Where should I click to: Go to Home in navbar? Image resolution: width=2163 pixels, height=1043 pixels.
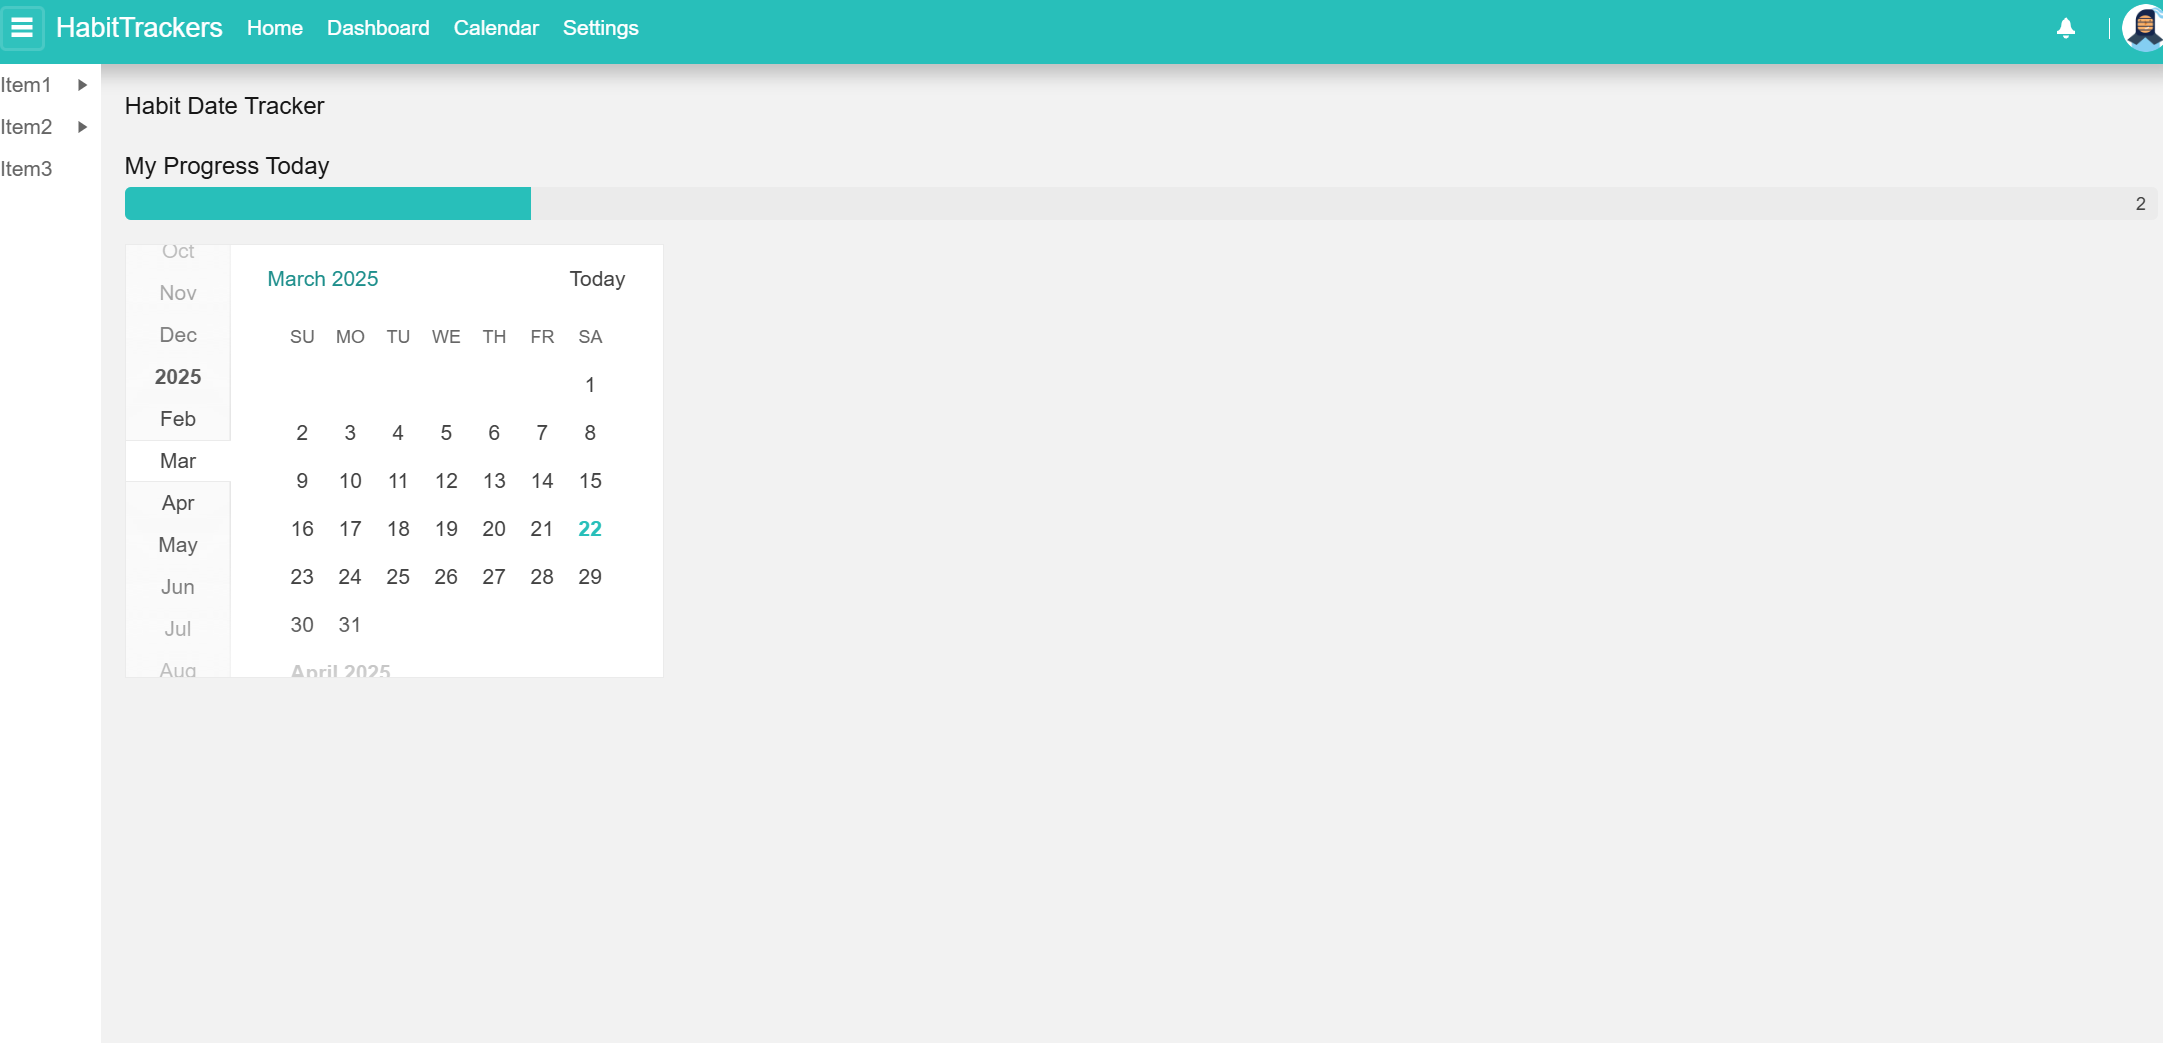[x=275, y=28]
